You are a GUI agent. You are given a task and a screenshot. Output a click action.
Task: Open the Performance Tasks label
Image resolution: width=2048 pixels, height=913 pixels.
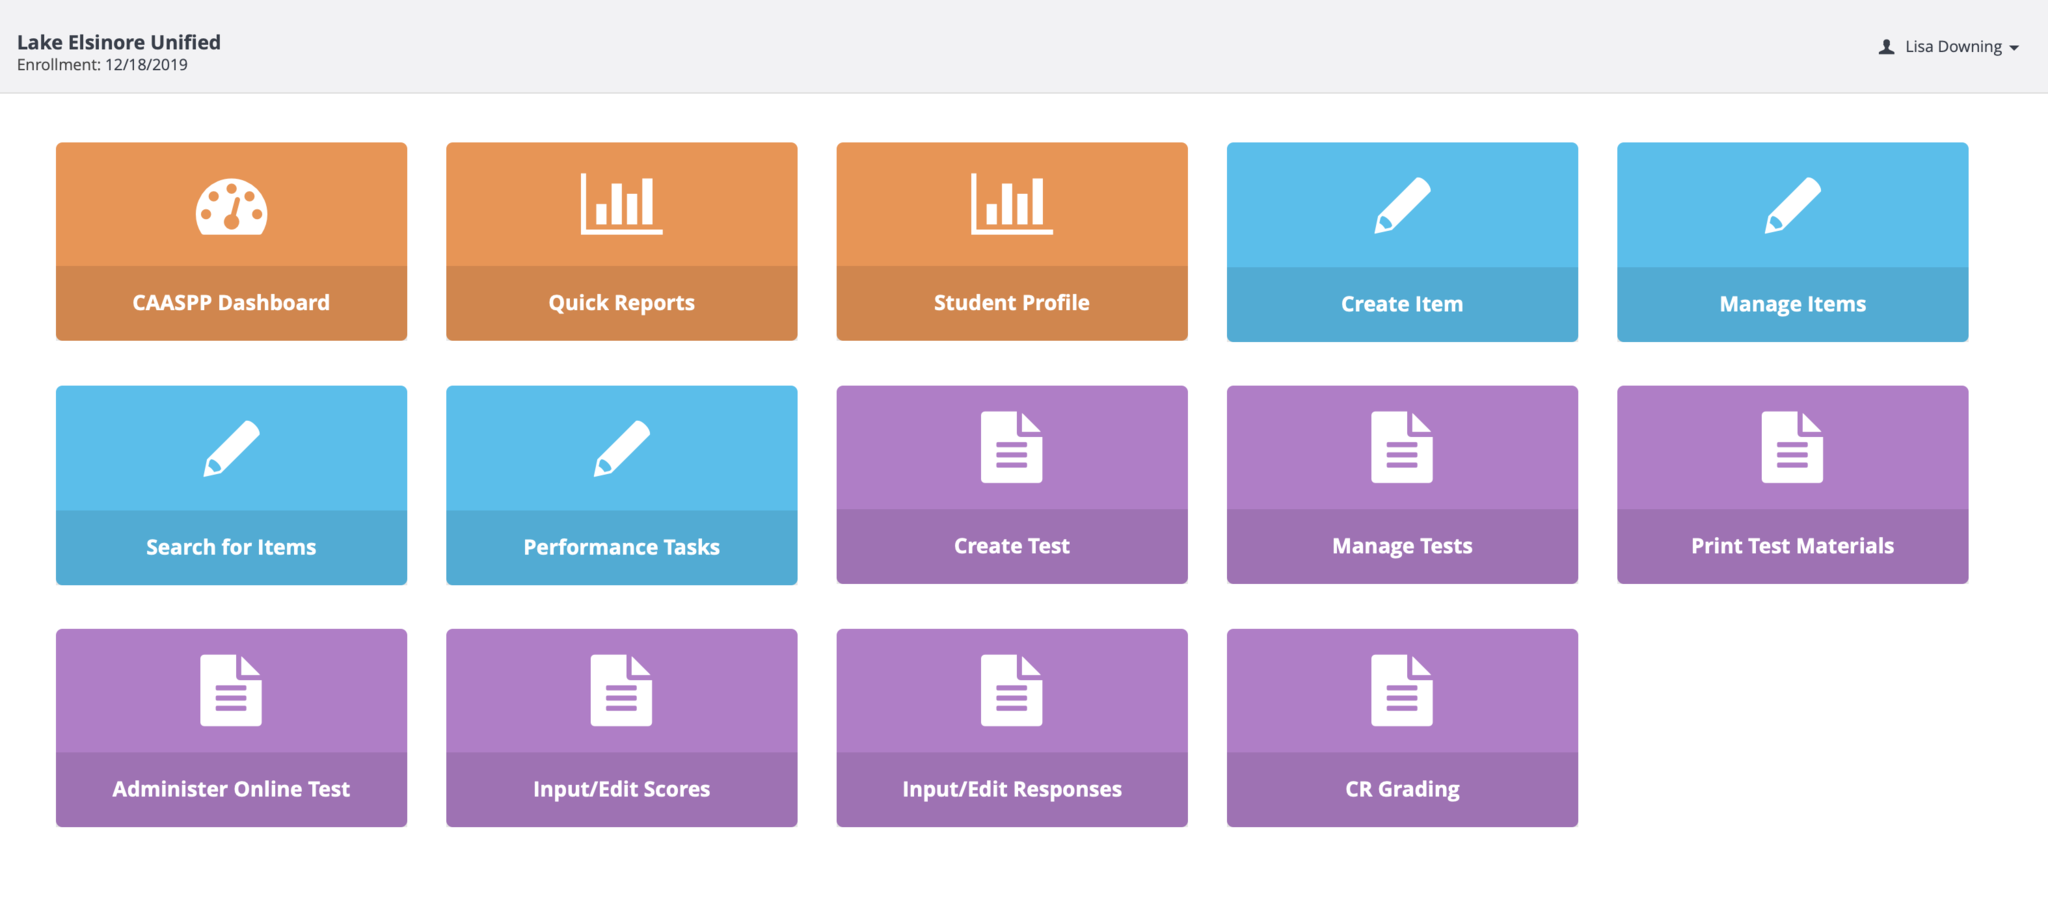point(621,547)
